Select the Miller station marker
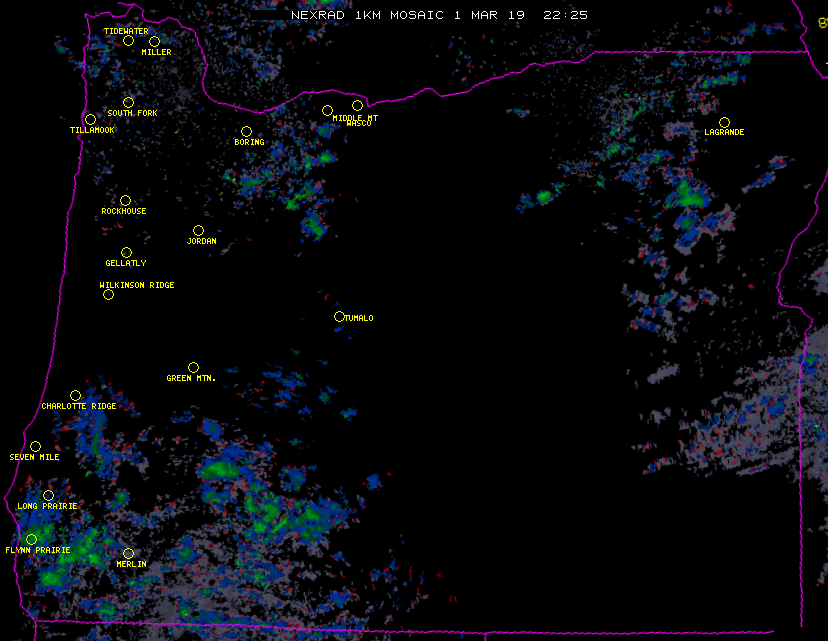The height and width of the screenshot is (641, 828). click(x=154, y=41)
